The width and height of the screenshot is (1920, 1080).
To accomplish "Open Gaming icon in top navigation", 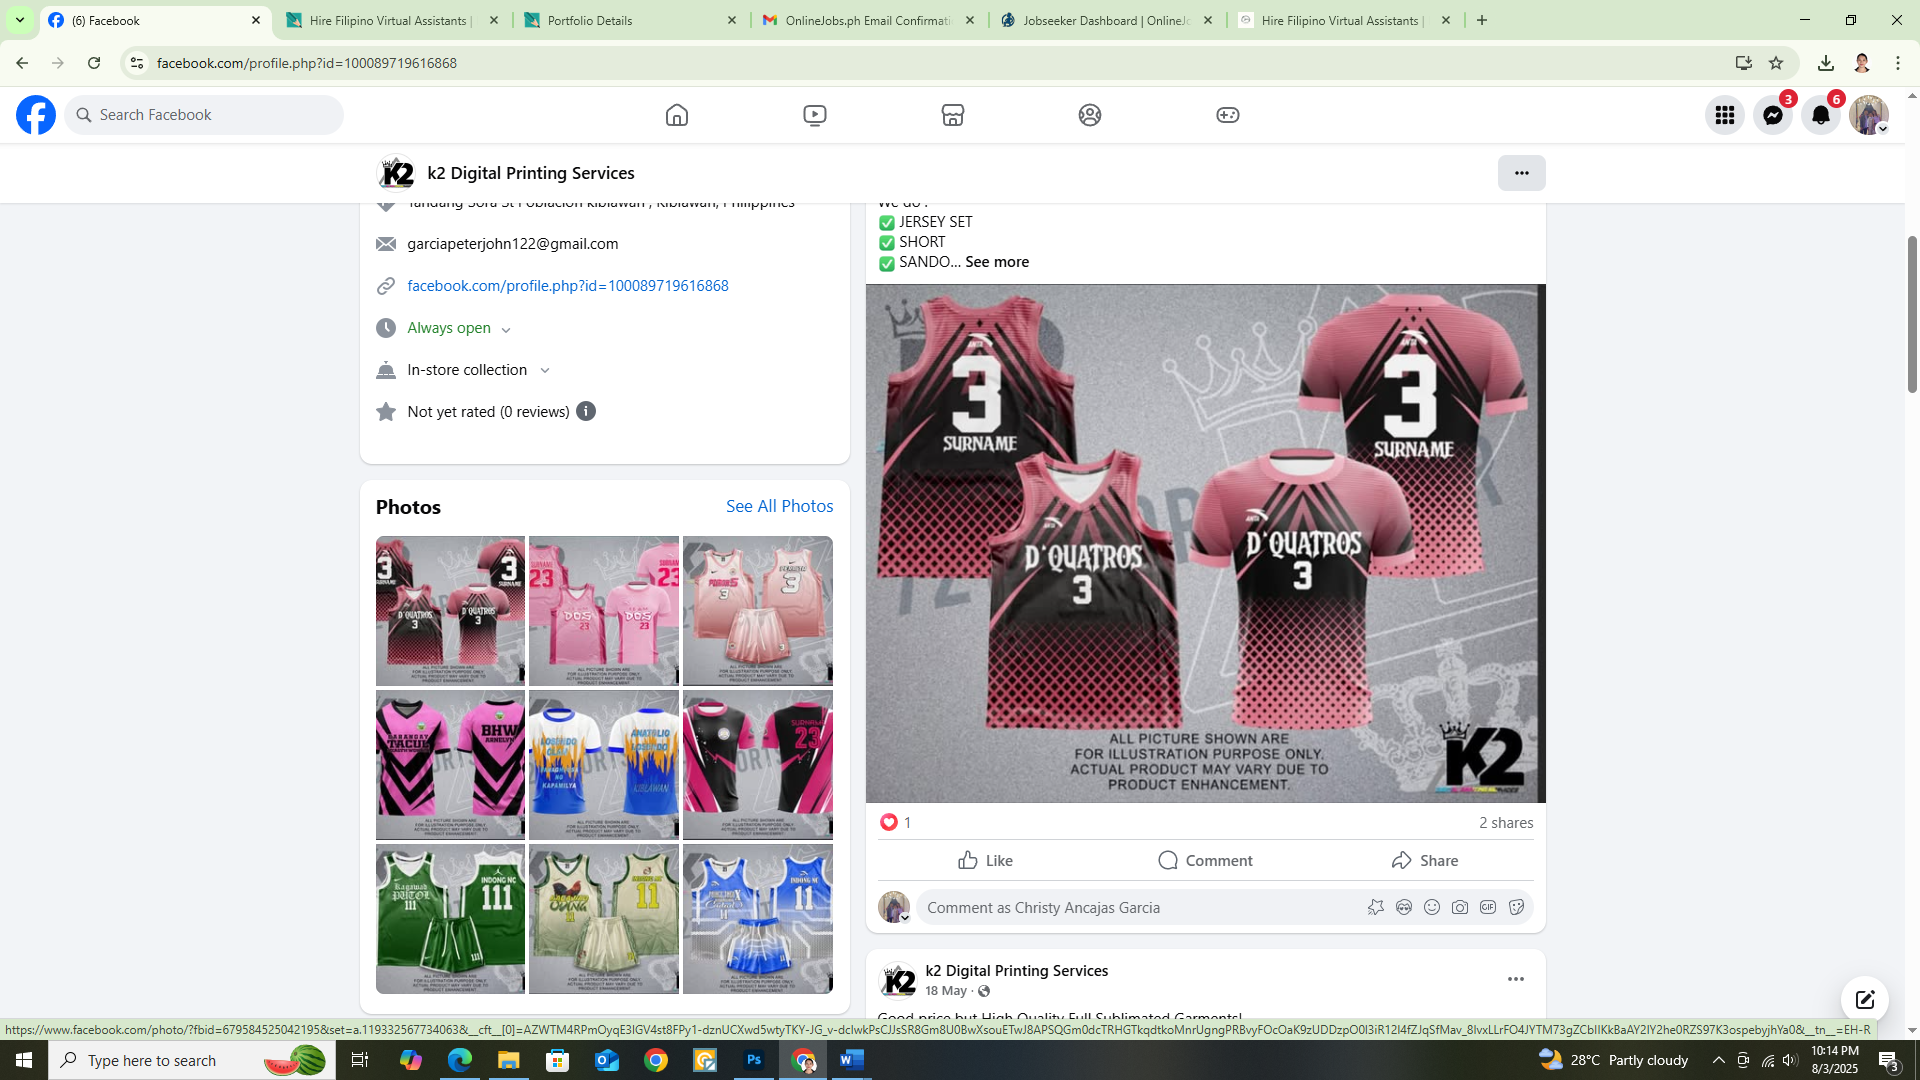I will coord(1227,115).
